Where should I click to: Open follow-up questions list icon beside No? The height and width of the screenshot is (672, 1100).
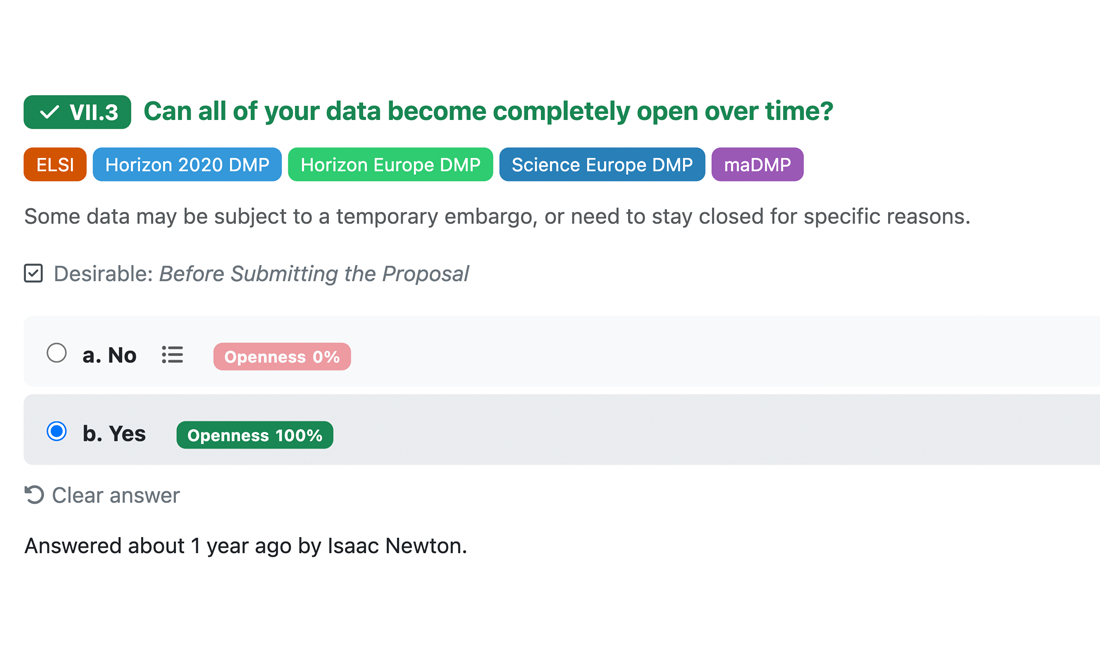click(x=172, y=355)
